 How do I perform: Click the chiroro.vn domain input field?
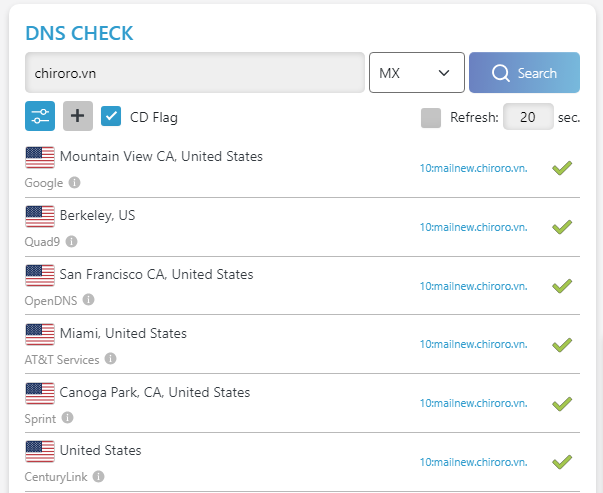tap(194, 73)
